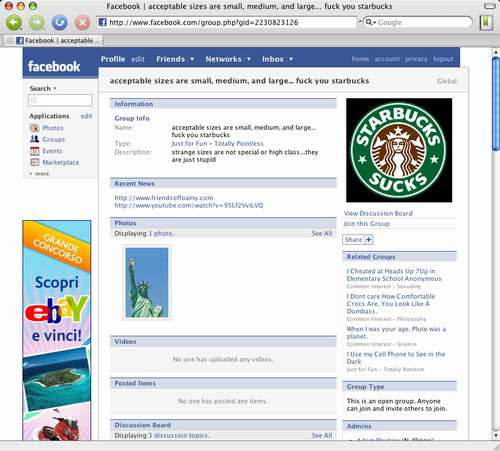Screen dimensions: 500x451
Task: Expand the Friends dropdown arrow
Action: pyautogui.click(x=192, y=59)
